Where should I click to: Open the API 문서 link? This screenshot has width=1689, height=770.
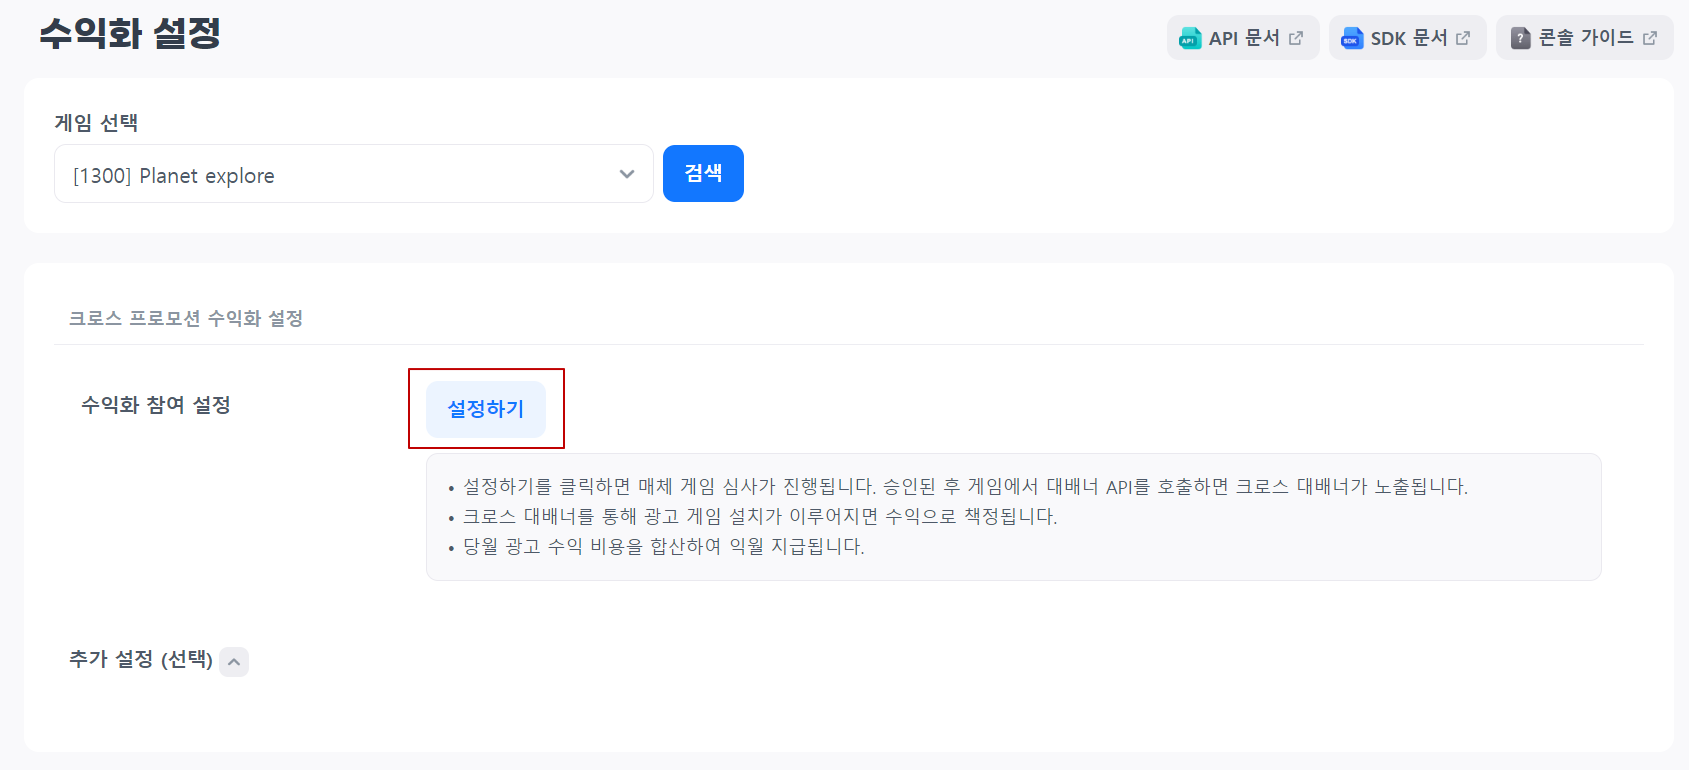pos(1243,38)
